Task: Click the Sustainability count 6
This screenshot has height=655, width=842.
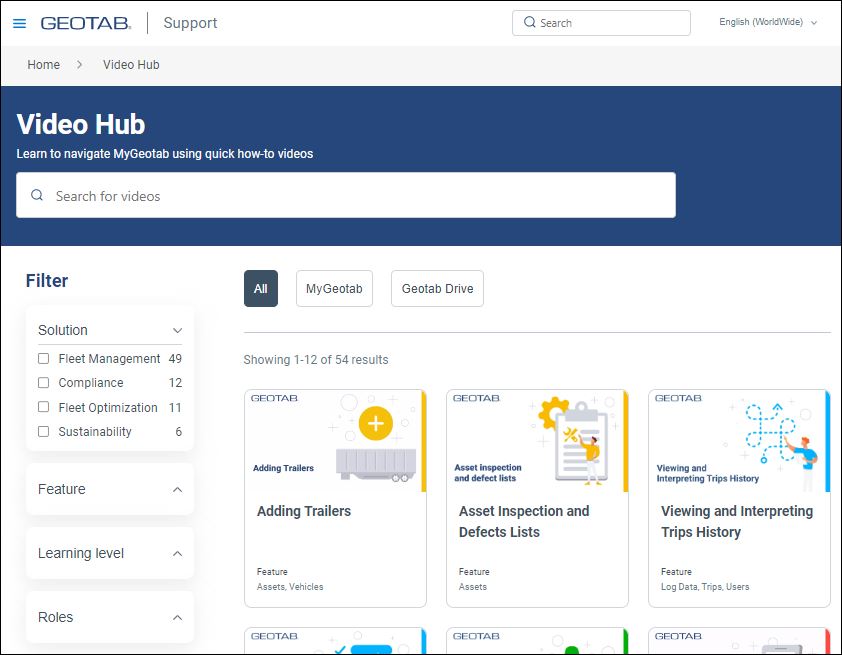Action: pos(179,431)
